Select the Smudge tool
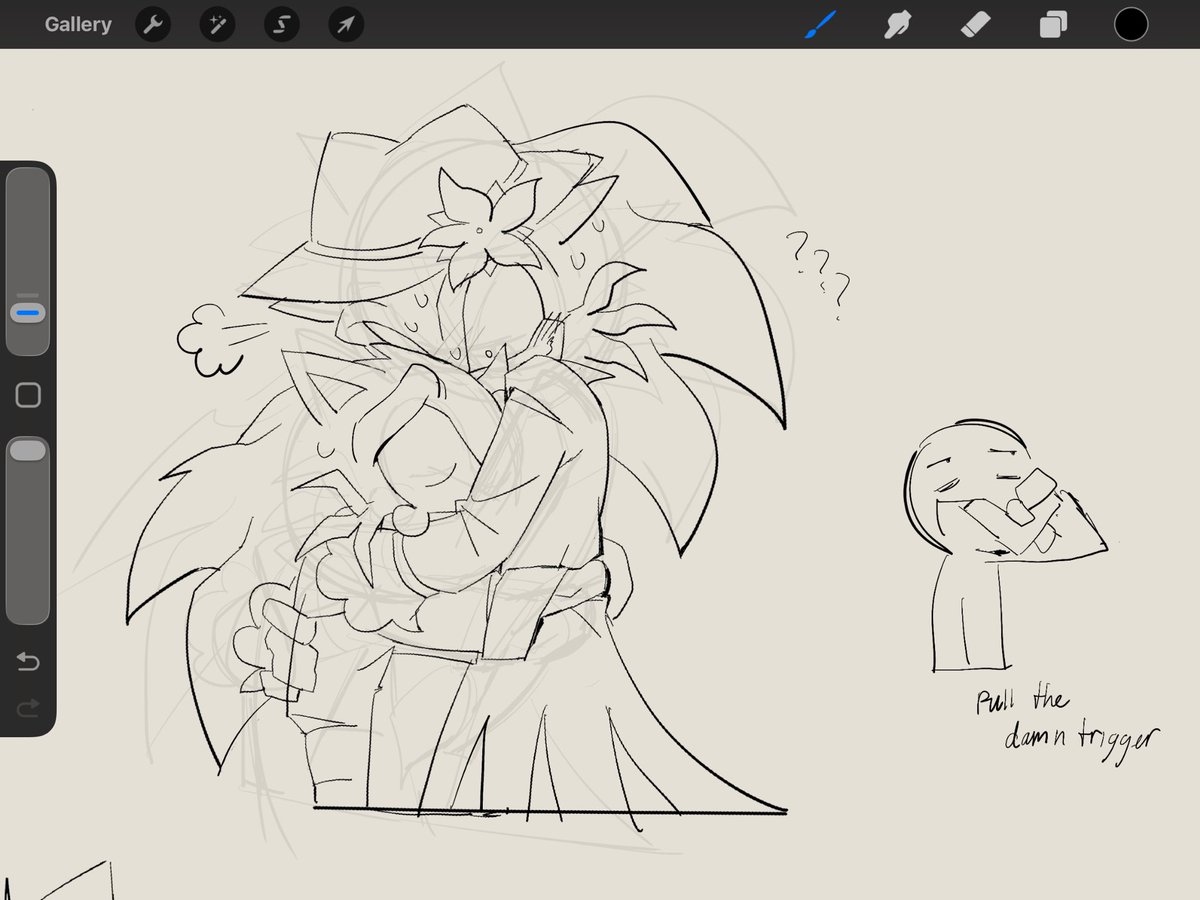Viewport: 1200px width, 900px height. coord(897,24)
